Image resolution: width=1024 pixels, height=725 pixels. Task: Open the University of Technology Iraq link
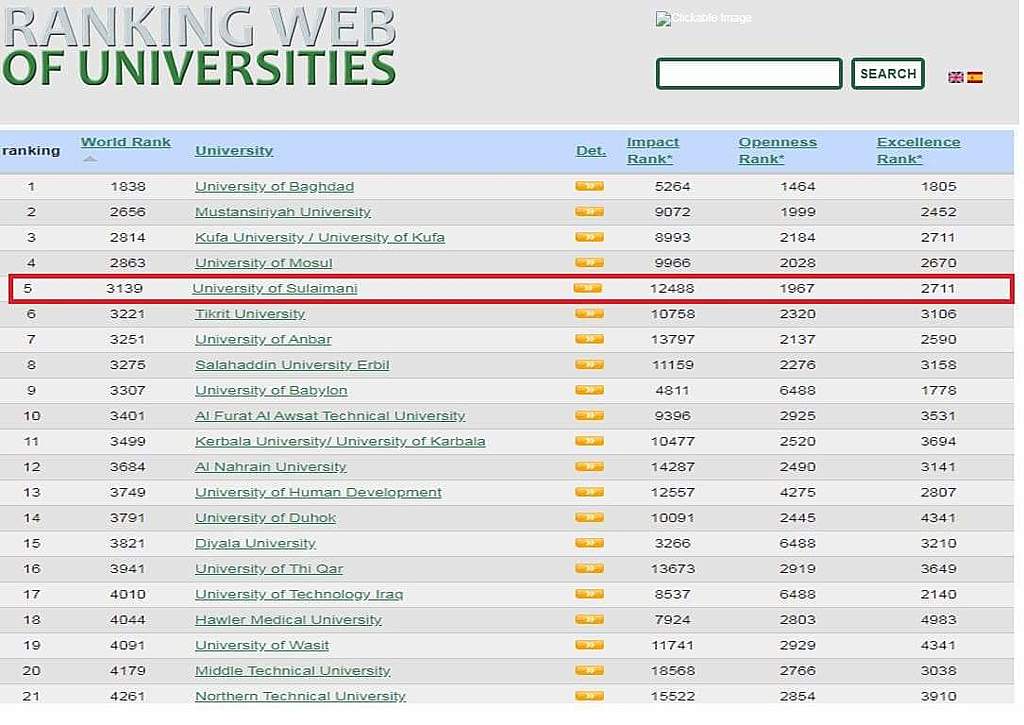pos(299,594)
